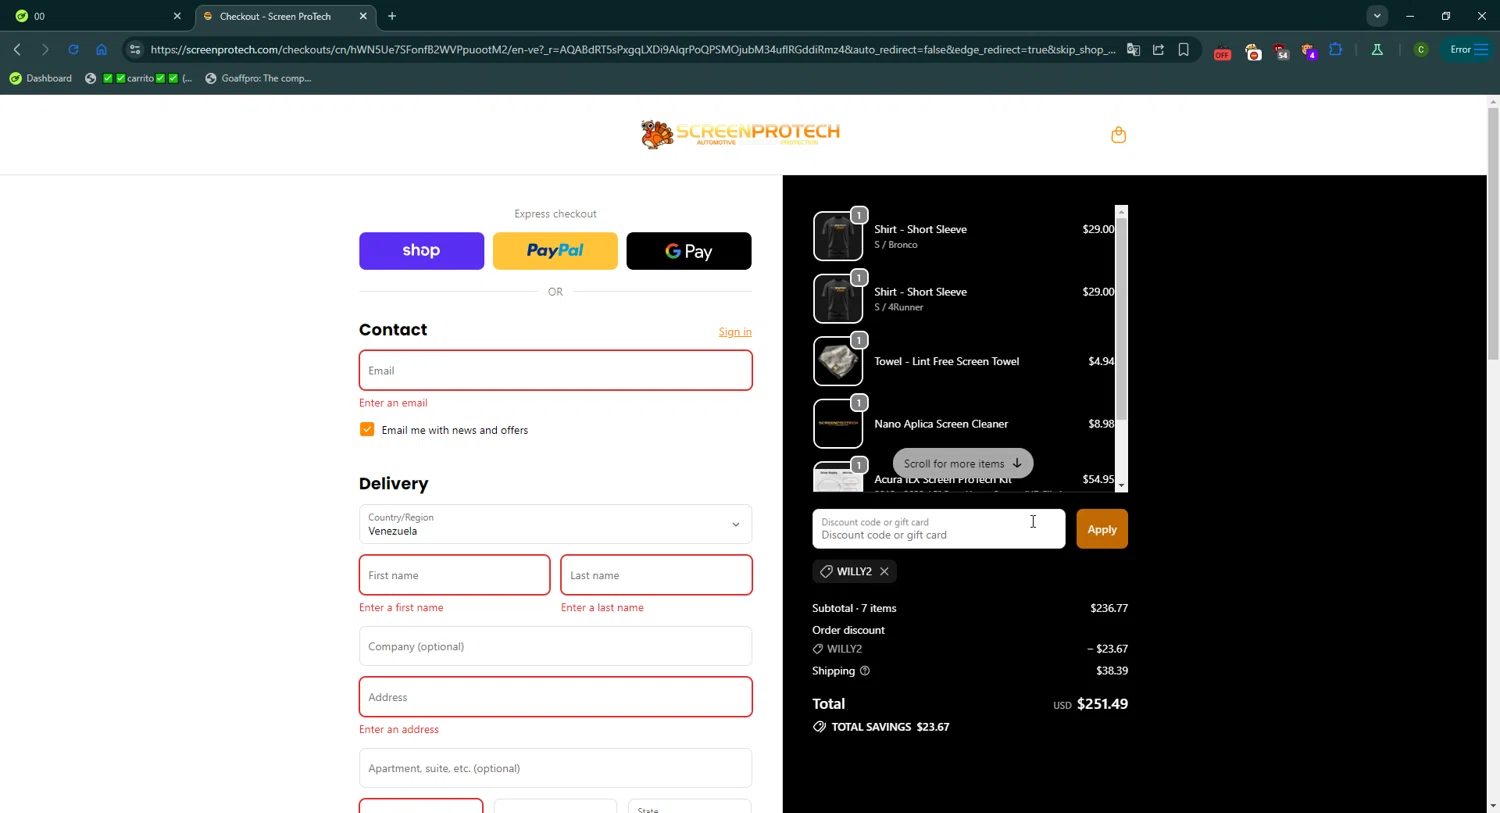Pay with Shop Pay button
The width and height of the screenshot is (1500, 813).
(x=421, y=251)
